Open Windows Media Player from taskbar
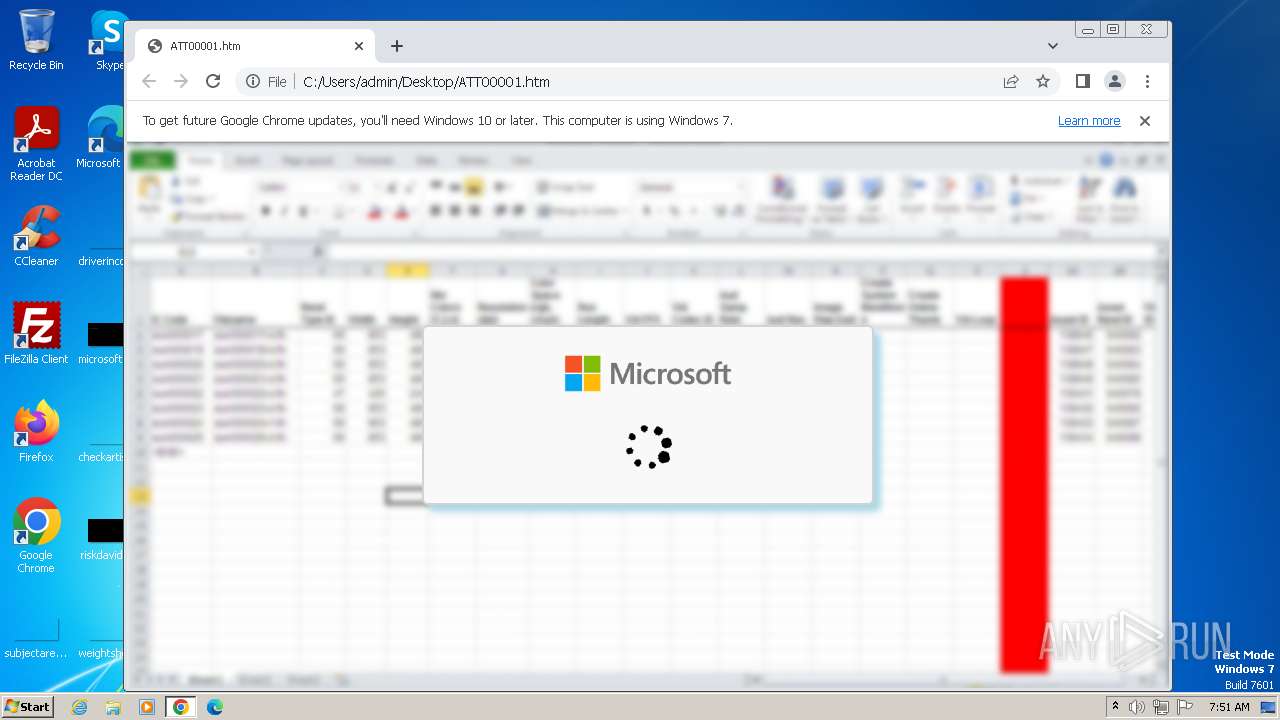Screen dimensions: 1280x720 point(147,707)
